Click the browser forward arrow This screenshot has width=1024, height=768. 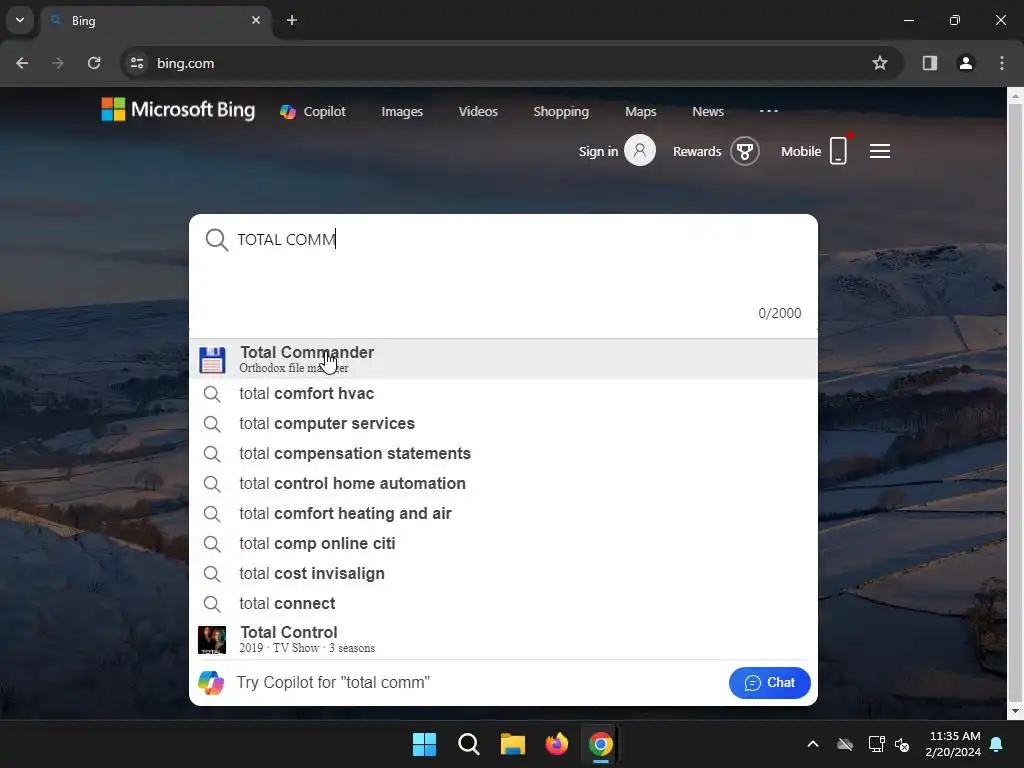(x=58, y=63)
